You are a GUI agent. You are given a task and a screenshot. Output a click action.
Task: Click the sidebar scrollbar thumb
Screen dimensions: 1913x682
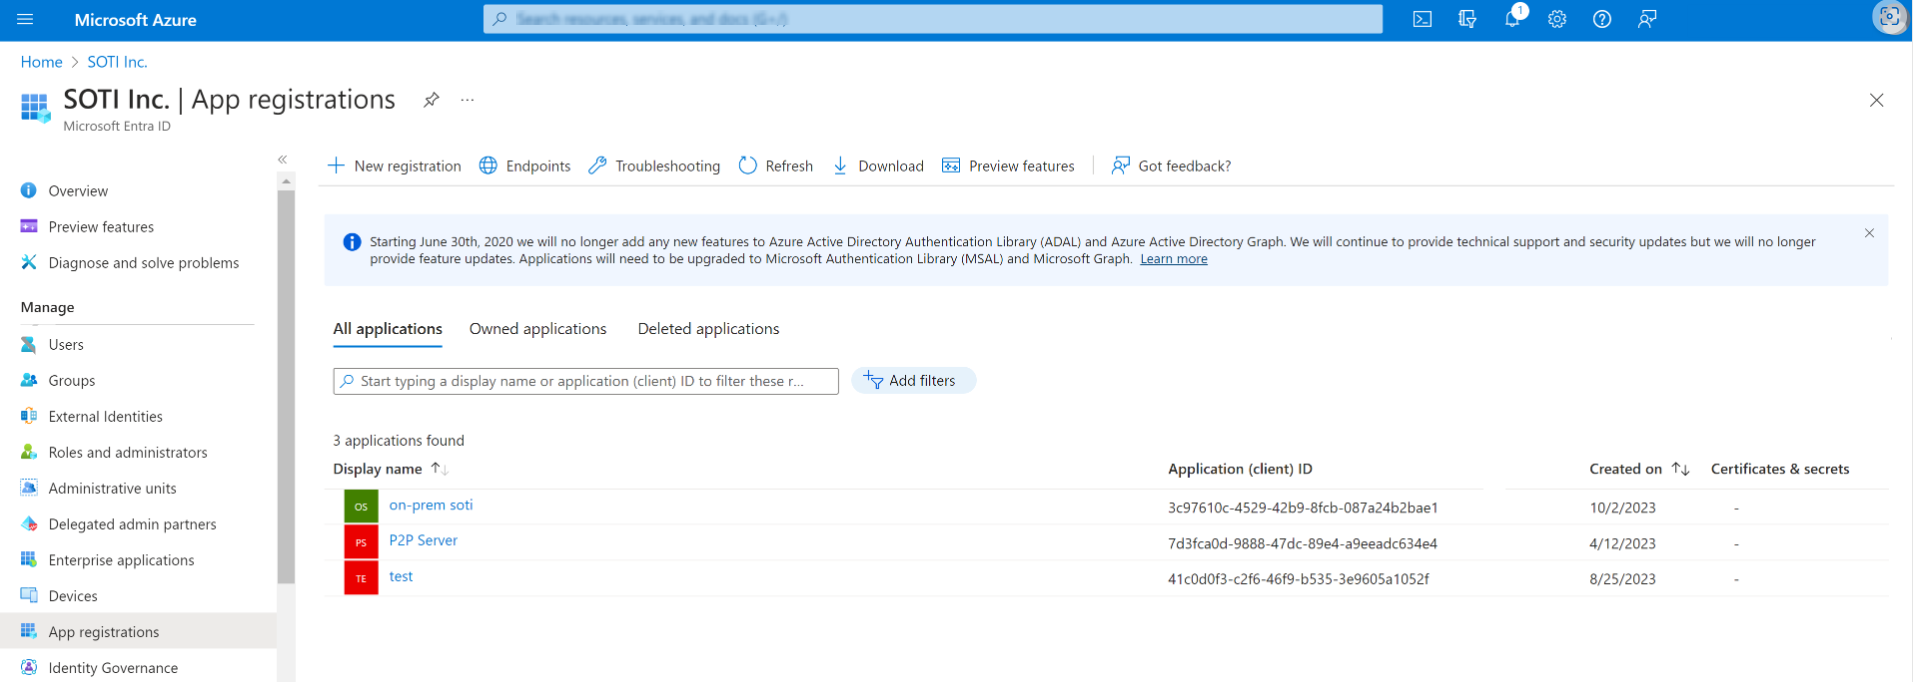click(x=286, y=386)
